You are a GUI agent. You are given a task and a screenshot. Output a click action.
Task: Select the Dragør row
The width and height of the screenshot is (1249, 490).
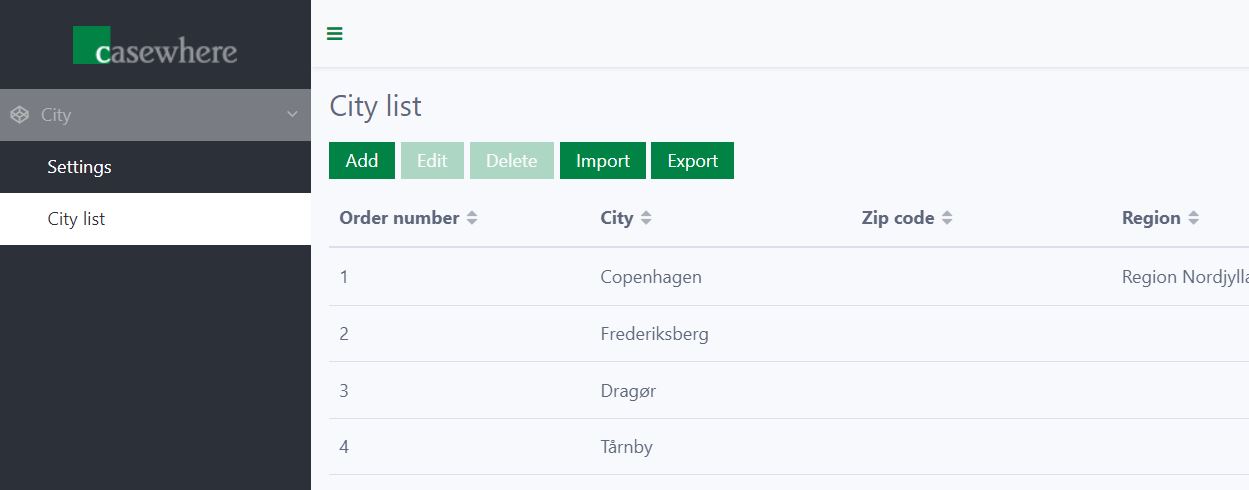(628, 390)
